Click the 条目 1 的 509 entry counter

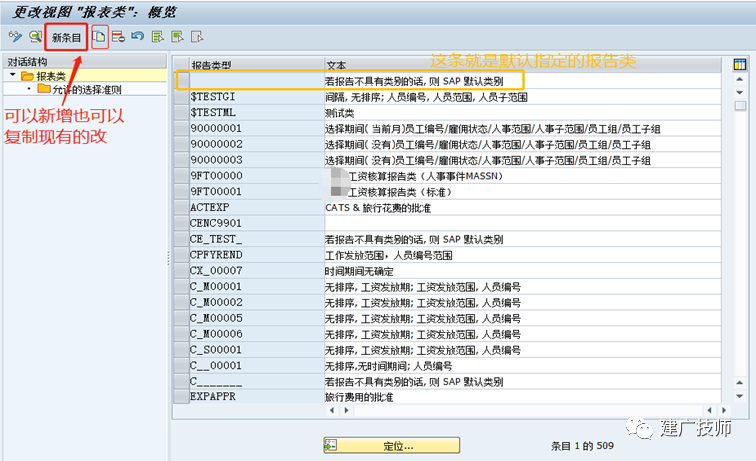coord(582,446)
